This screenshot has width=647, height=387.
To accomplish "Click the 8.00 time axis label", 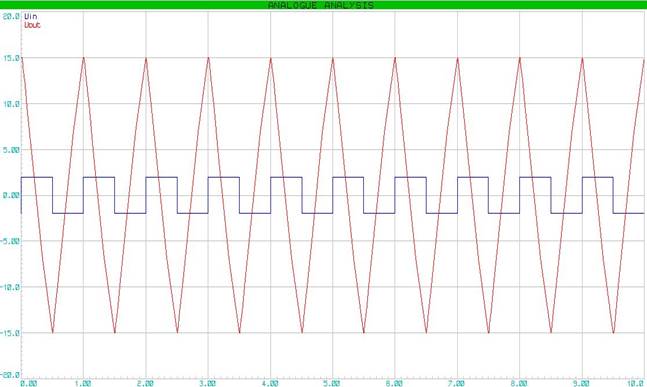I will pyautogui.click(x=519, y=383).
